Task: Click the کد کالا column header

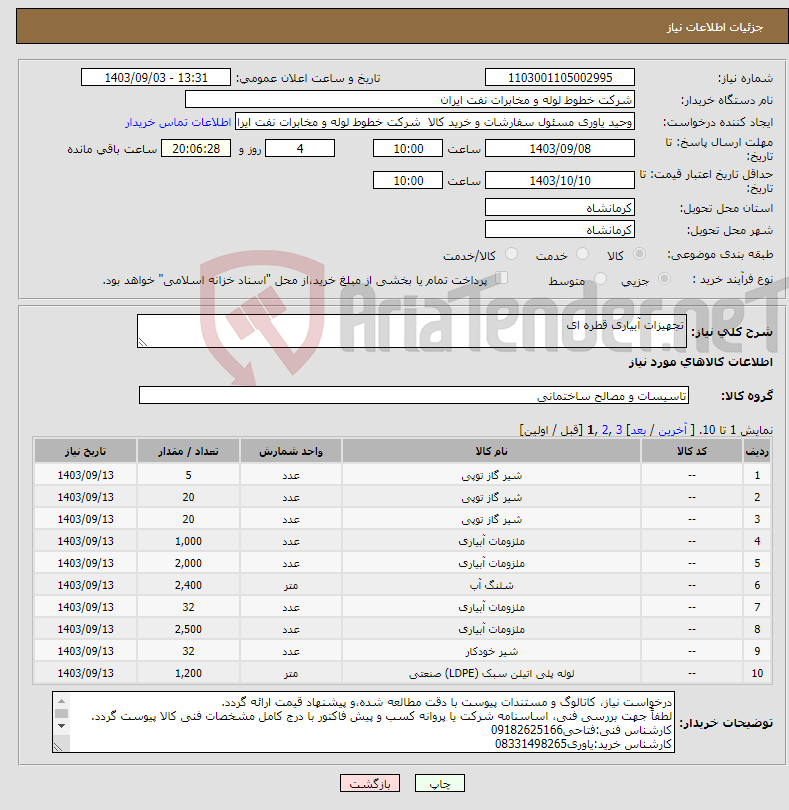Action: 692,451
